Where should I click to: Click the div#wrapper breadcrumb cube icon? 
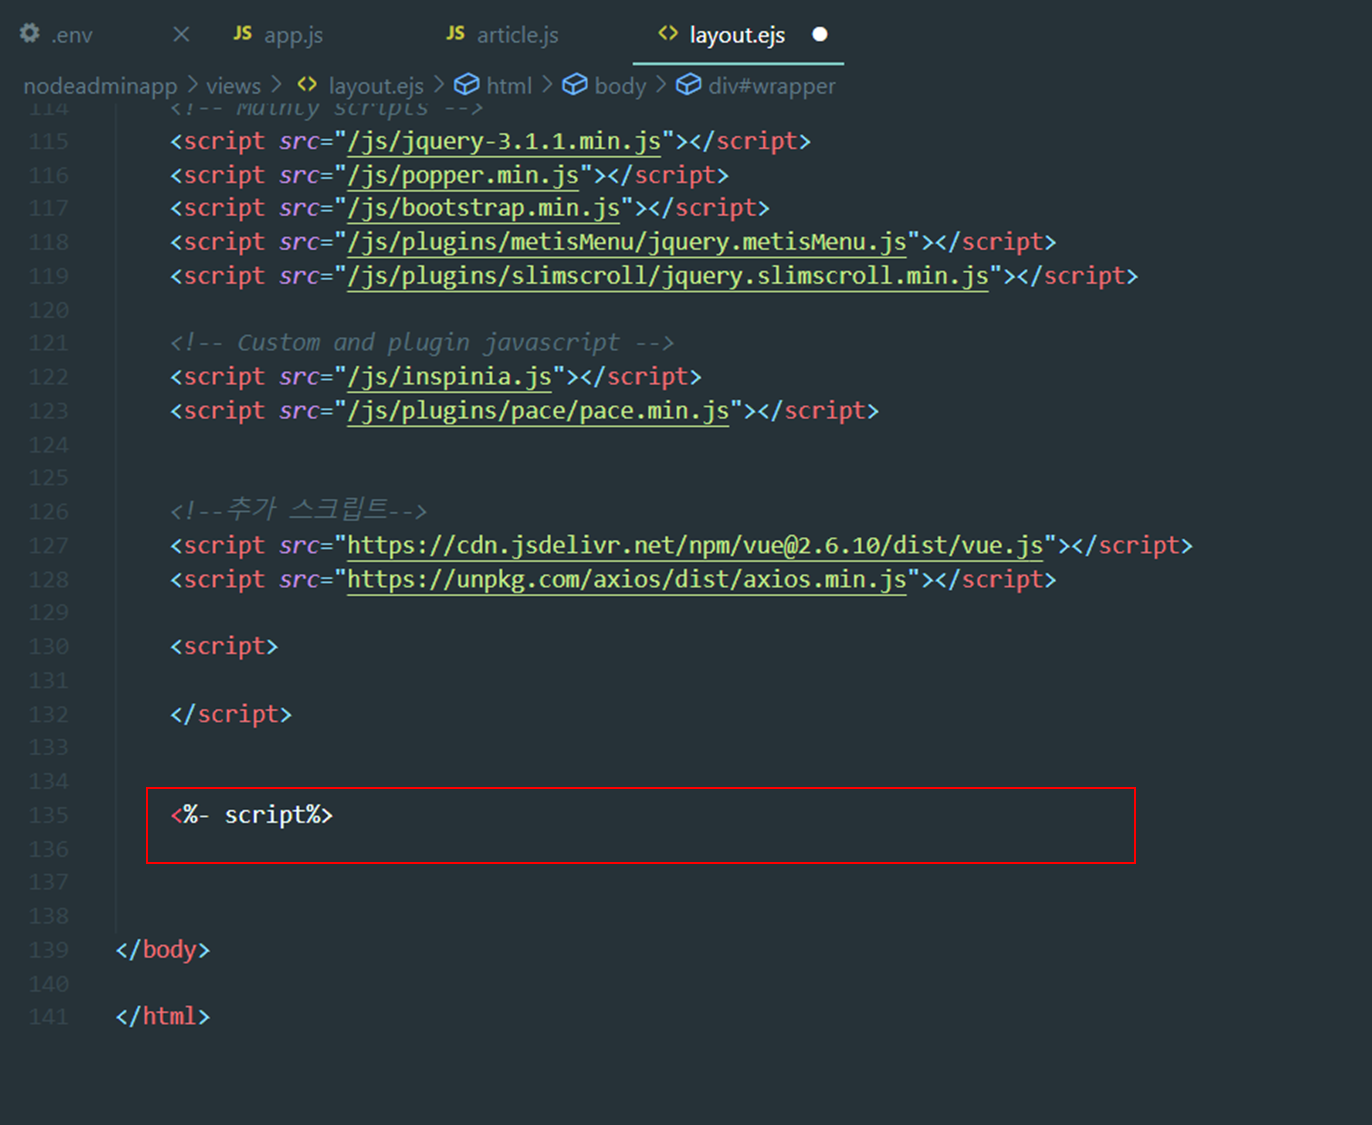pos(689,85)
